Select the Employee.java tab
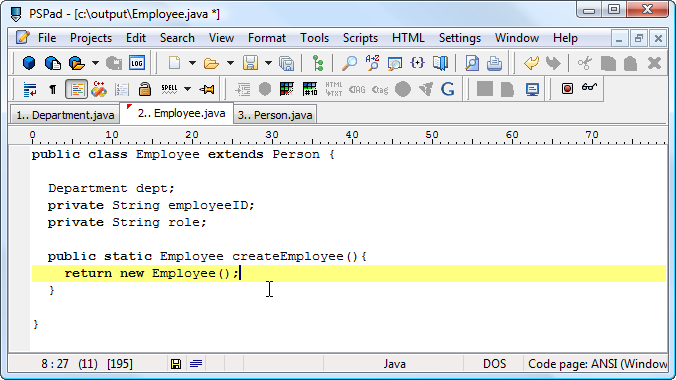Image resolution: width=676 pixels, height=380 pixels. 178,113
